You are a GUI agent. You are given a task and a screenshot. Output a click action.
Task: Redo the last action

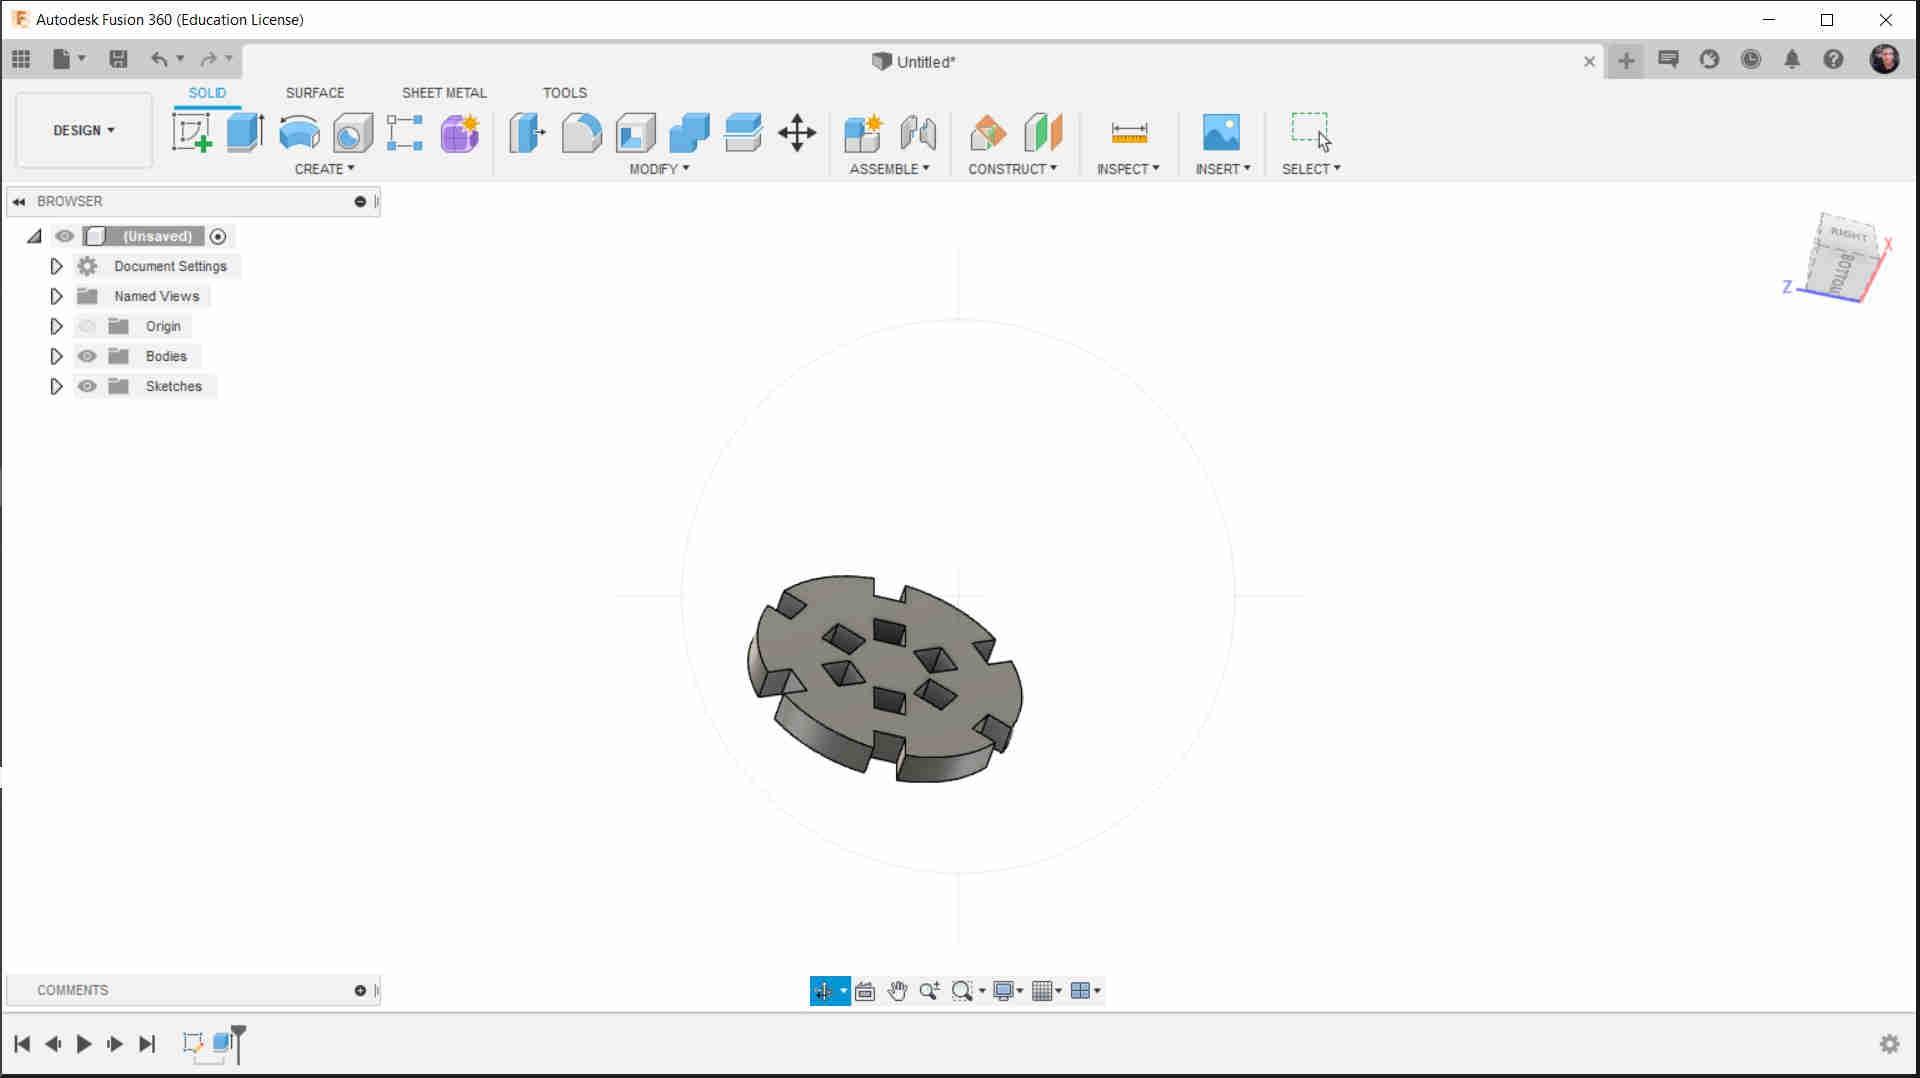click(208, 59)
